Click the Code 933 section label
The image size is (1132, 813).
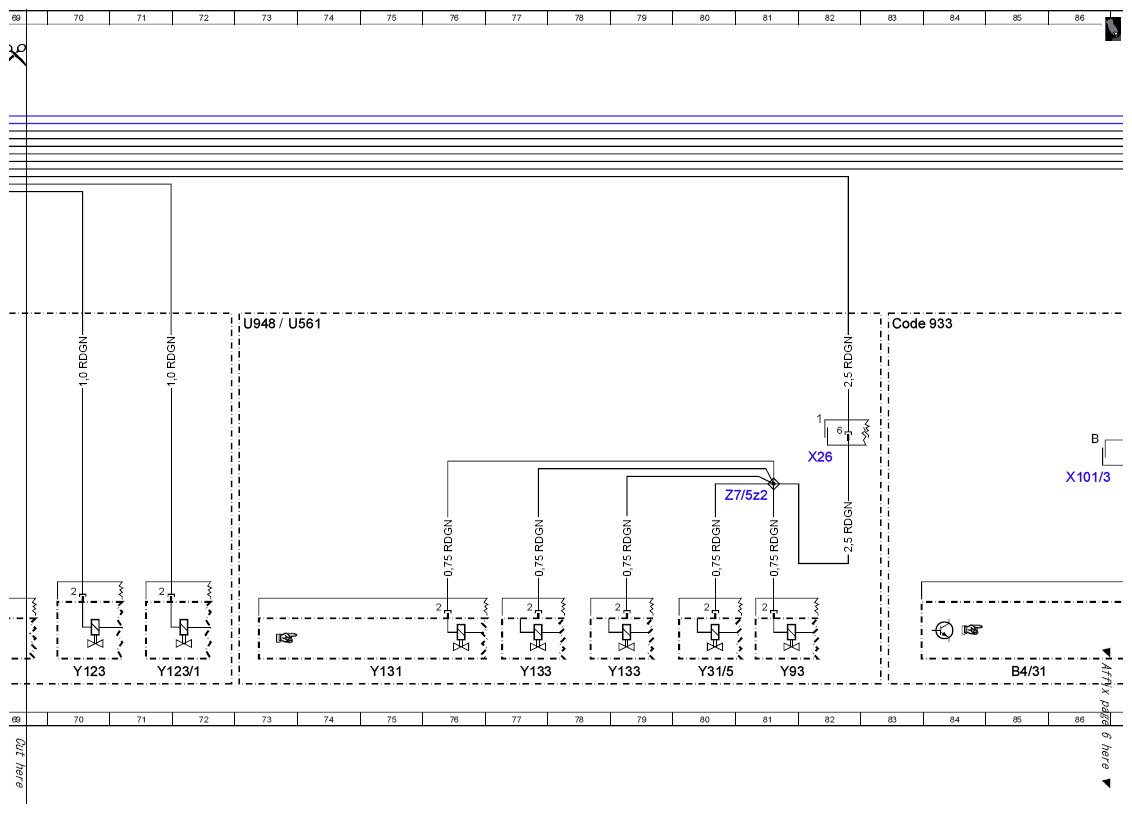click(x=922, y=323)
